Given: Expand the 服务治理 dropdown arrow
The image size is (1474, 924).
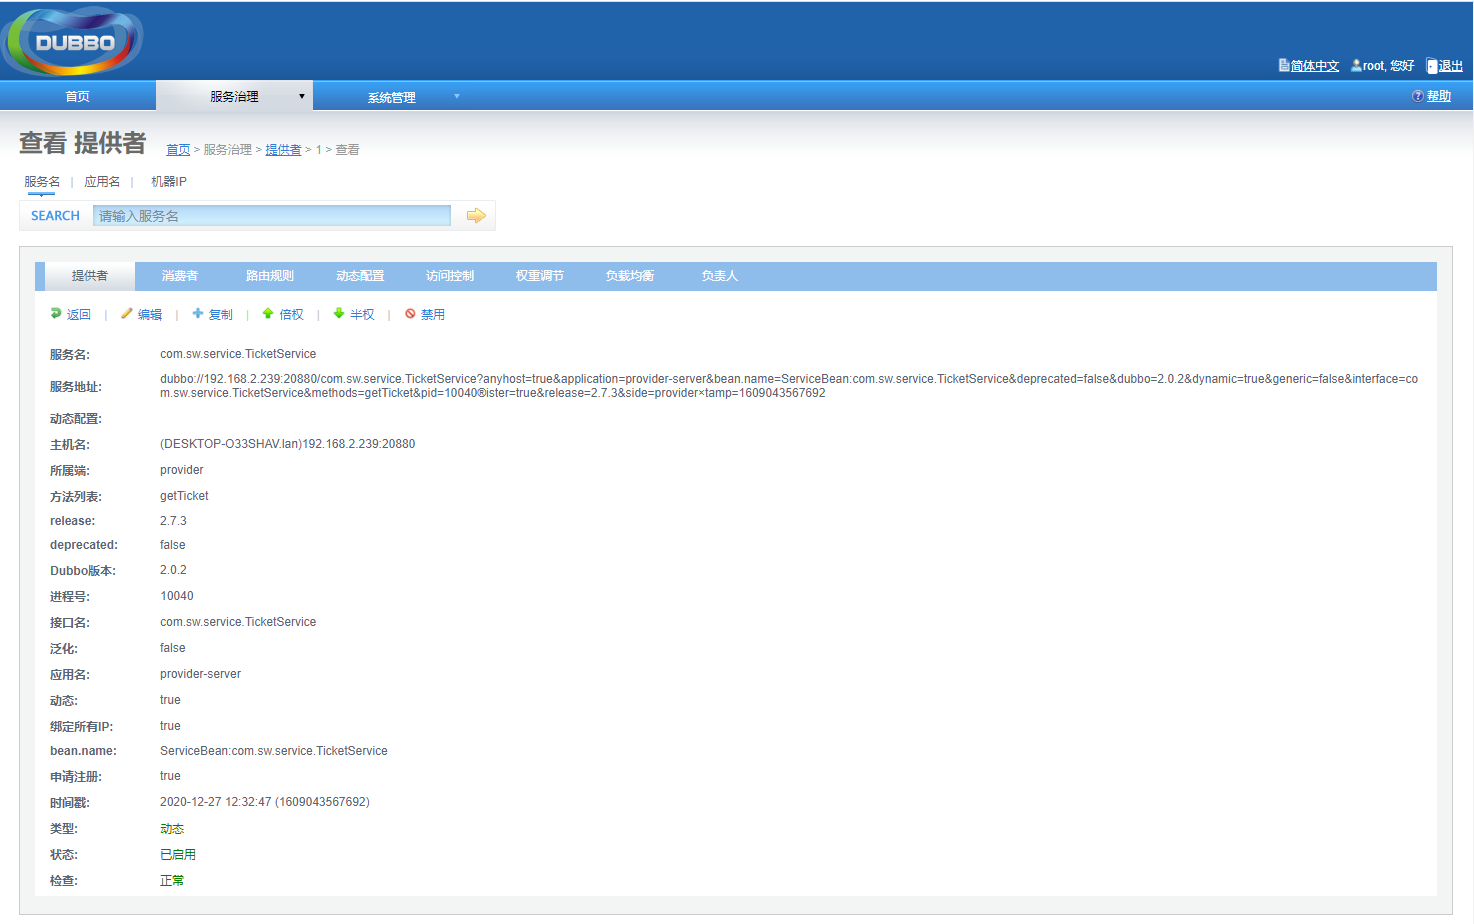Looking at the screenshot, I should point(301,96).
